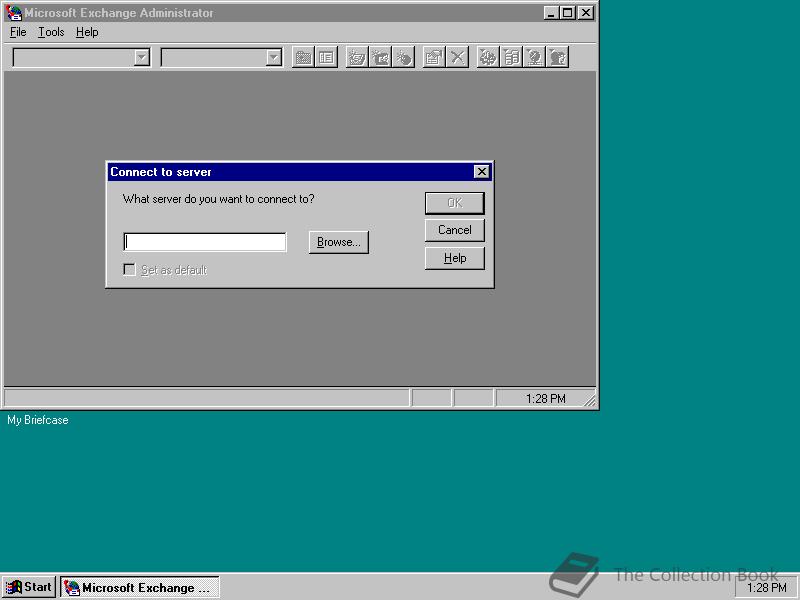Click the New Distribution List toolbar icon

[381, 57]
